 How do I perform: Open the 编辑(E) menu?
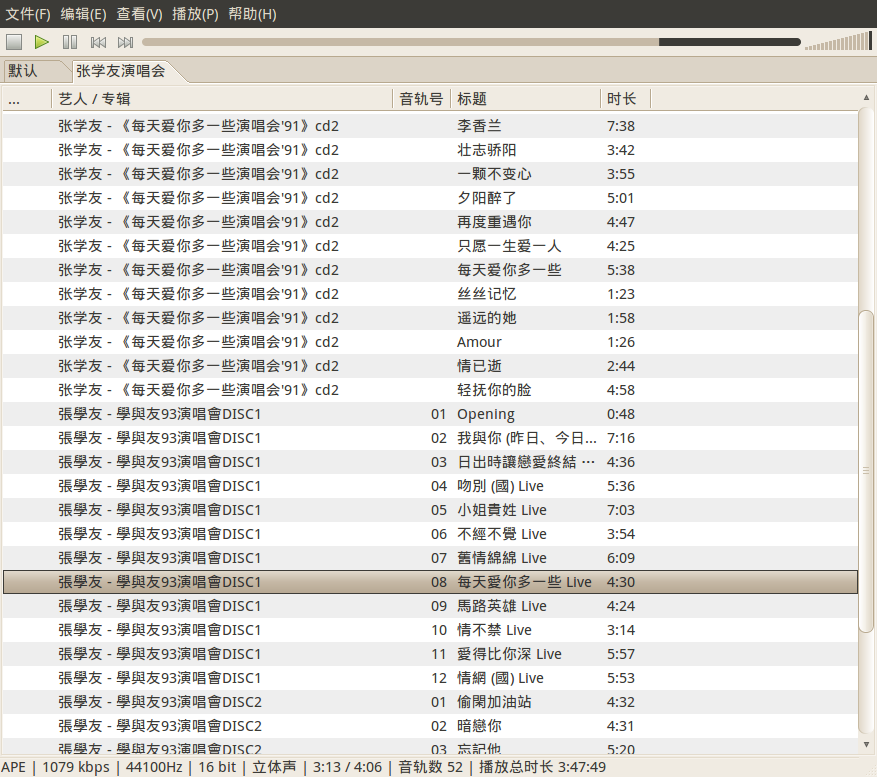click(x=83, y=13)
